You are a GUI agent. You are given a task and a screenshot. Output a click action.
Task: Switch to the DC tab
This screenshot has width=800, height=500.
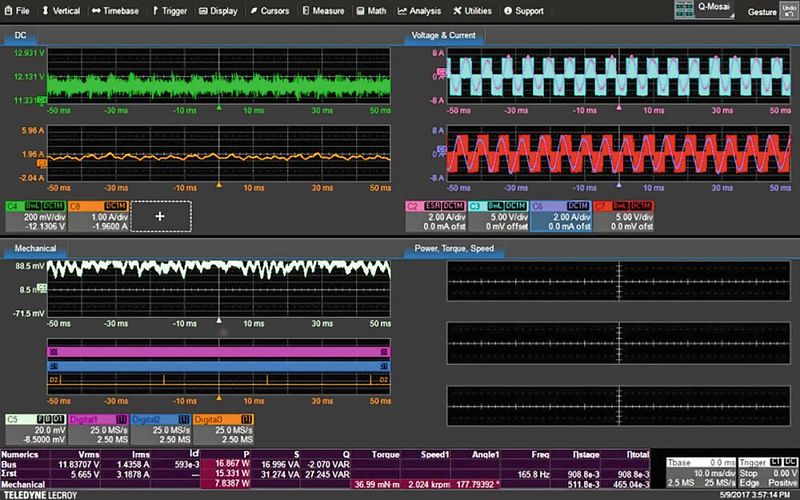pyautogui.click(x=21, y=36)
